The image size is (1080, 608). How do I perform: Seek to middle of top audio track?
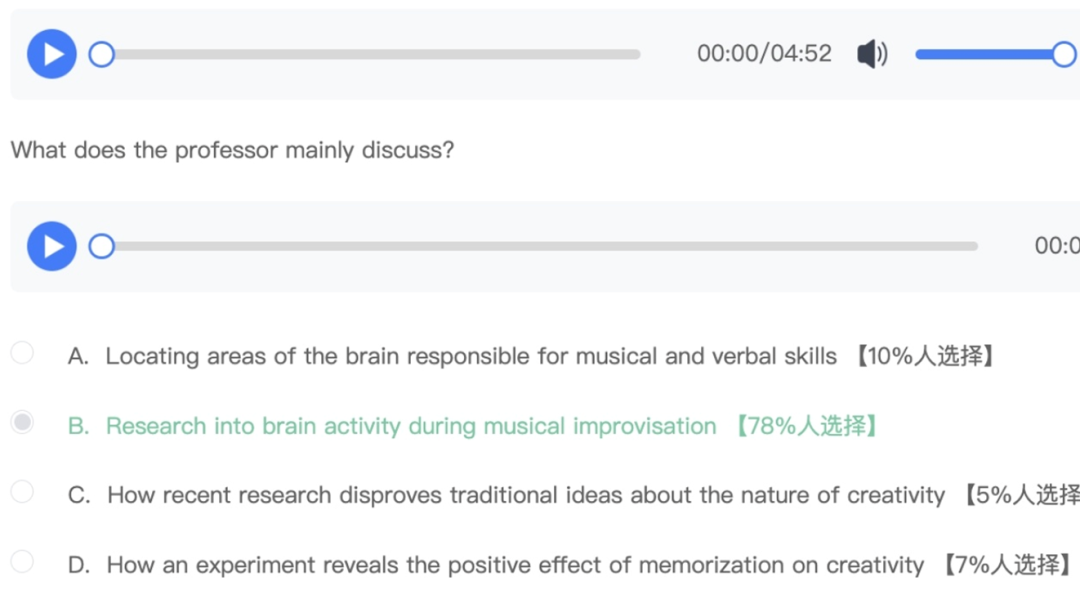click(x=370, y=54)
